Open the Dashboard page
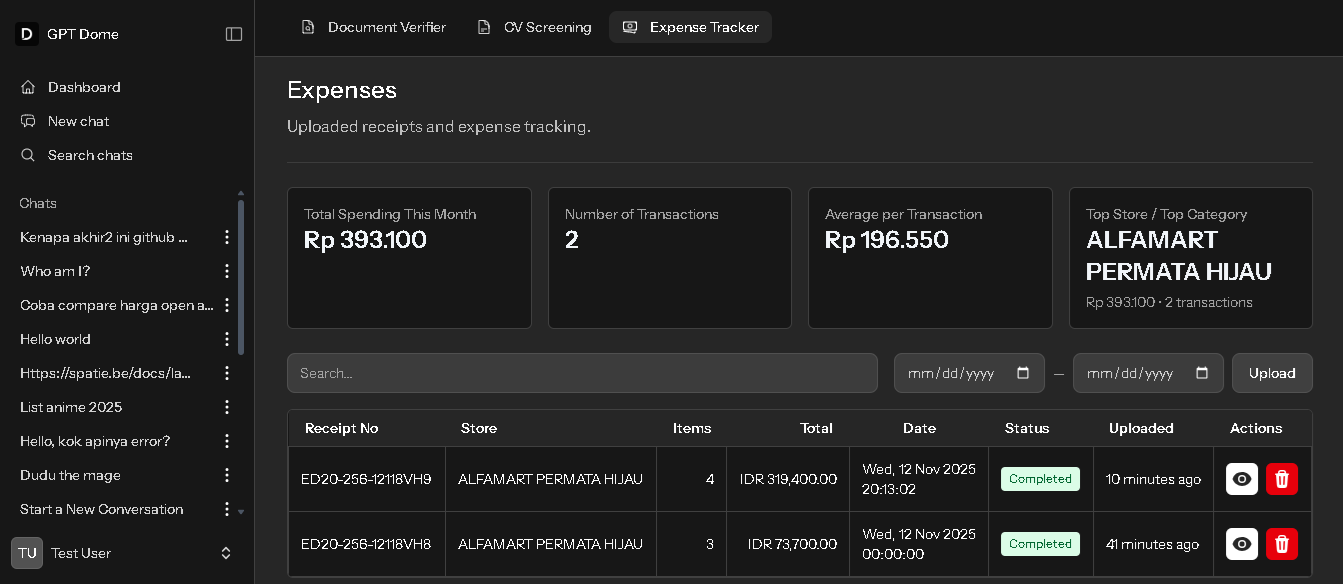1343x584 pixels. pyautogui.click(x=84, y=87)
